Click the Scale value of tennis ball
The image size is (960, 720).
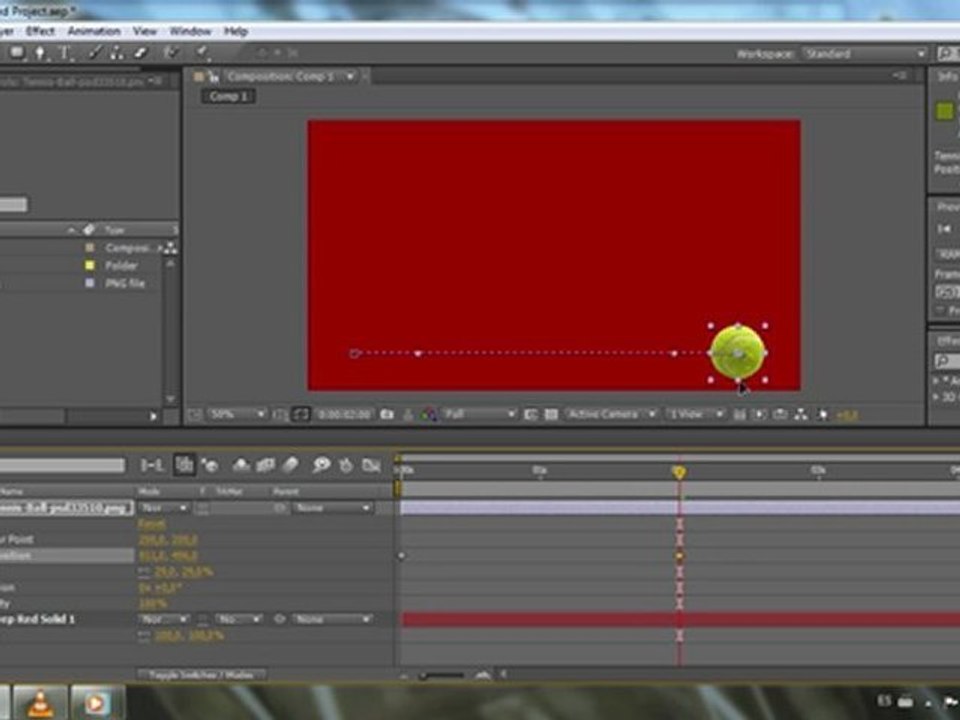(182, 572)
